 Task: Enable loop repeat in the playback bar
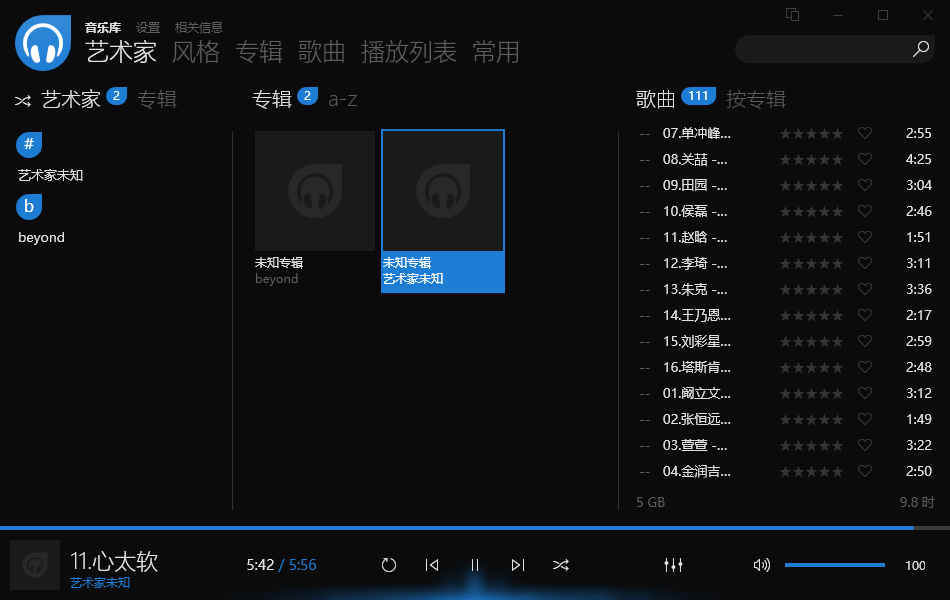(x=389, y=565)
